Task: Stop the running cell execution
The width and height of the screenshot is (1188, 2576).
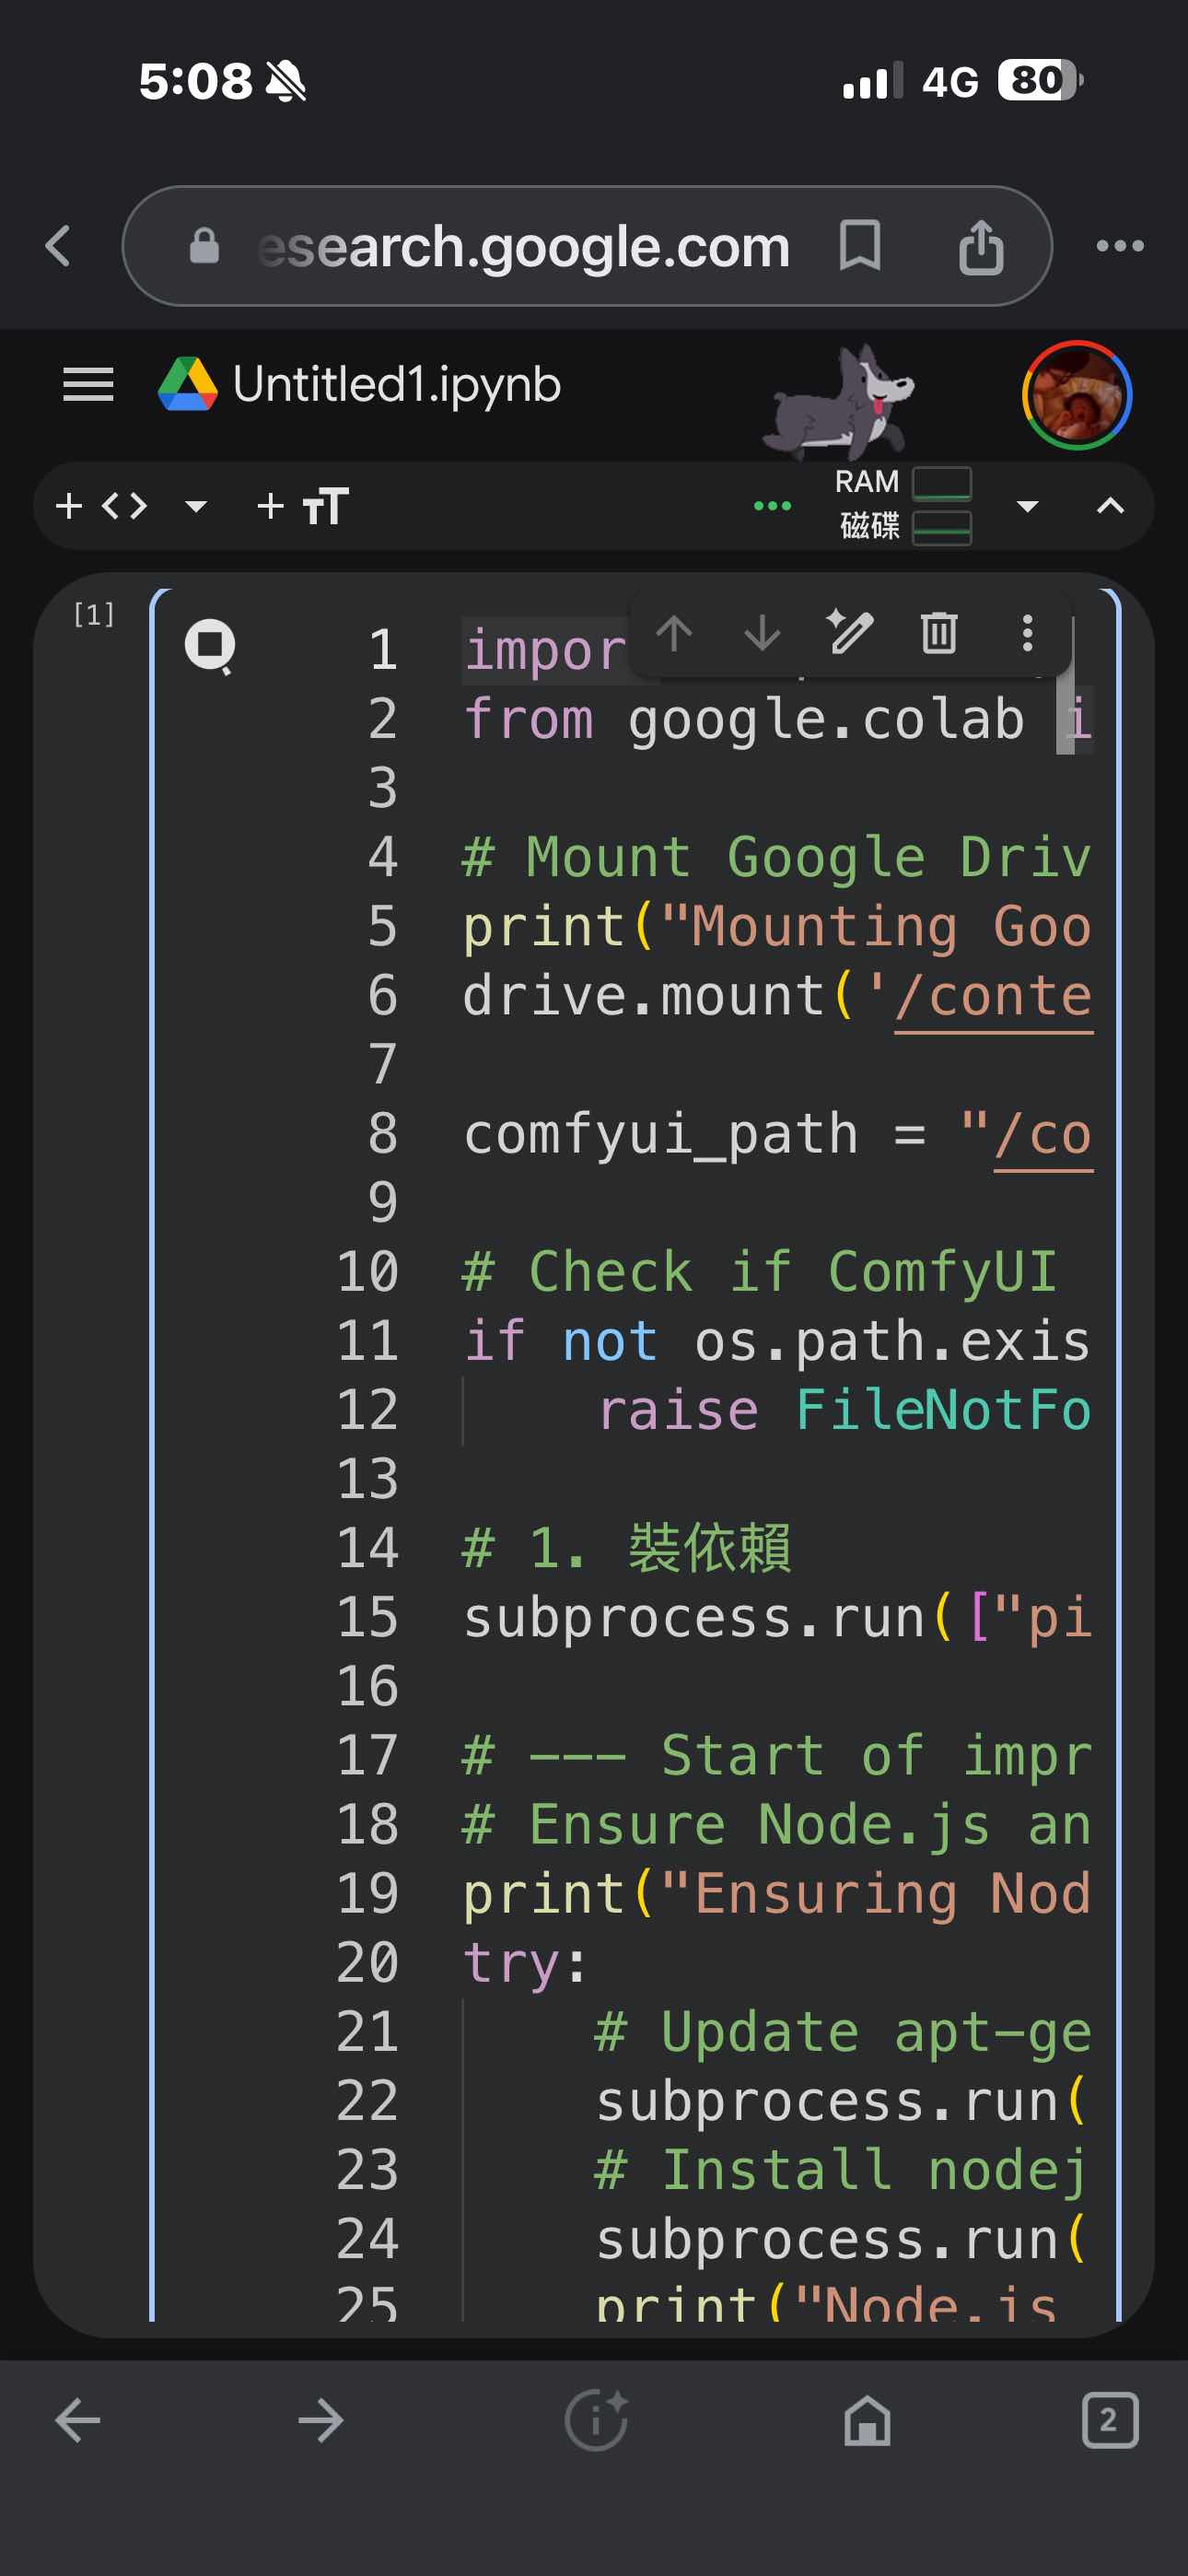Action: (x=210, y=645)
